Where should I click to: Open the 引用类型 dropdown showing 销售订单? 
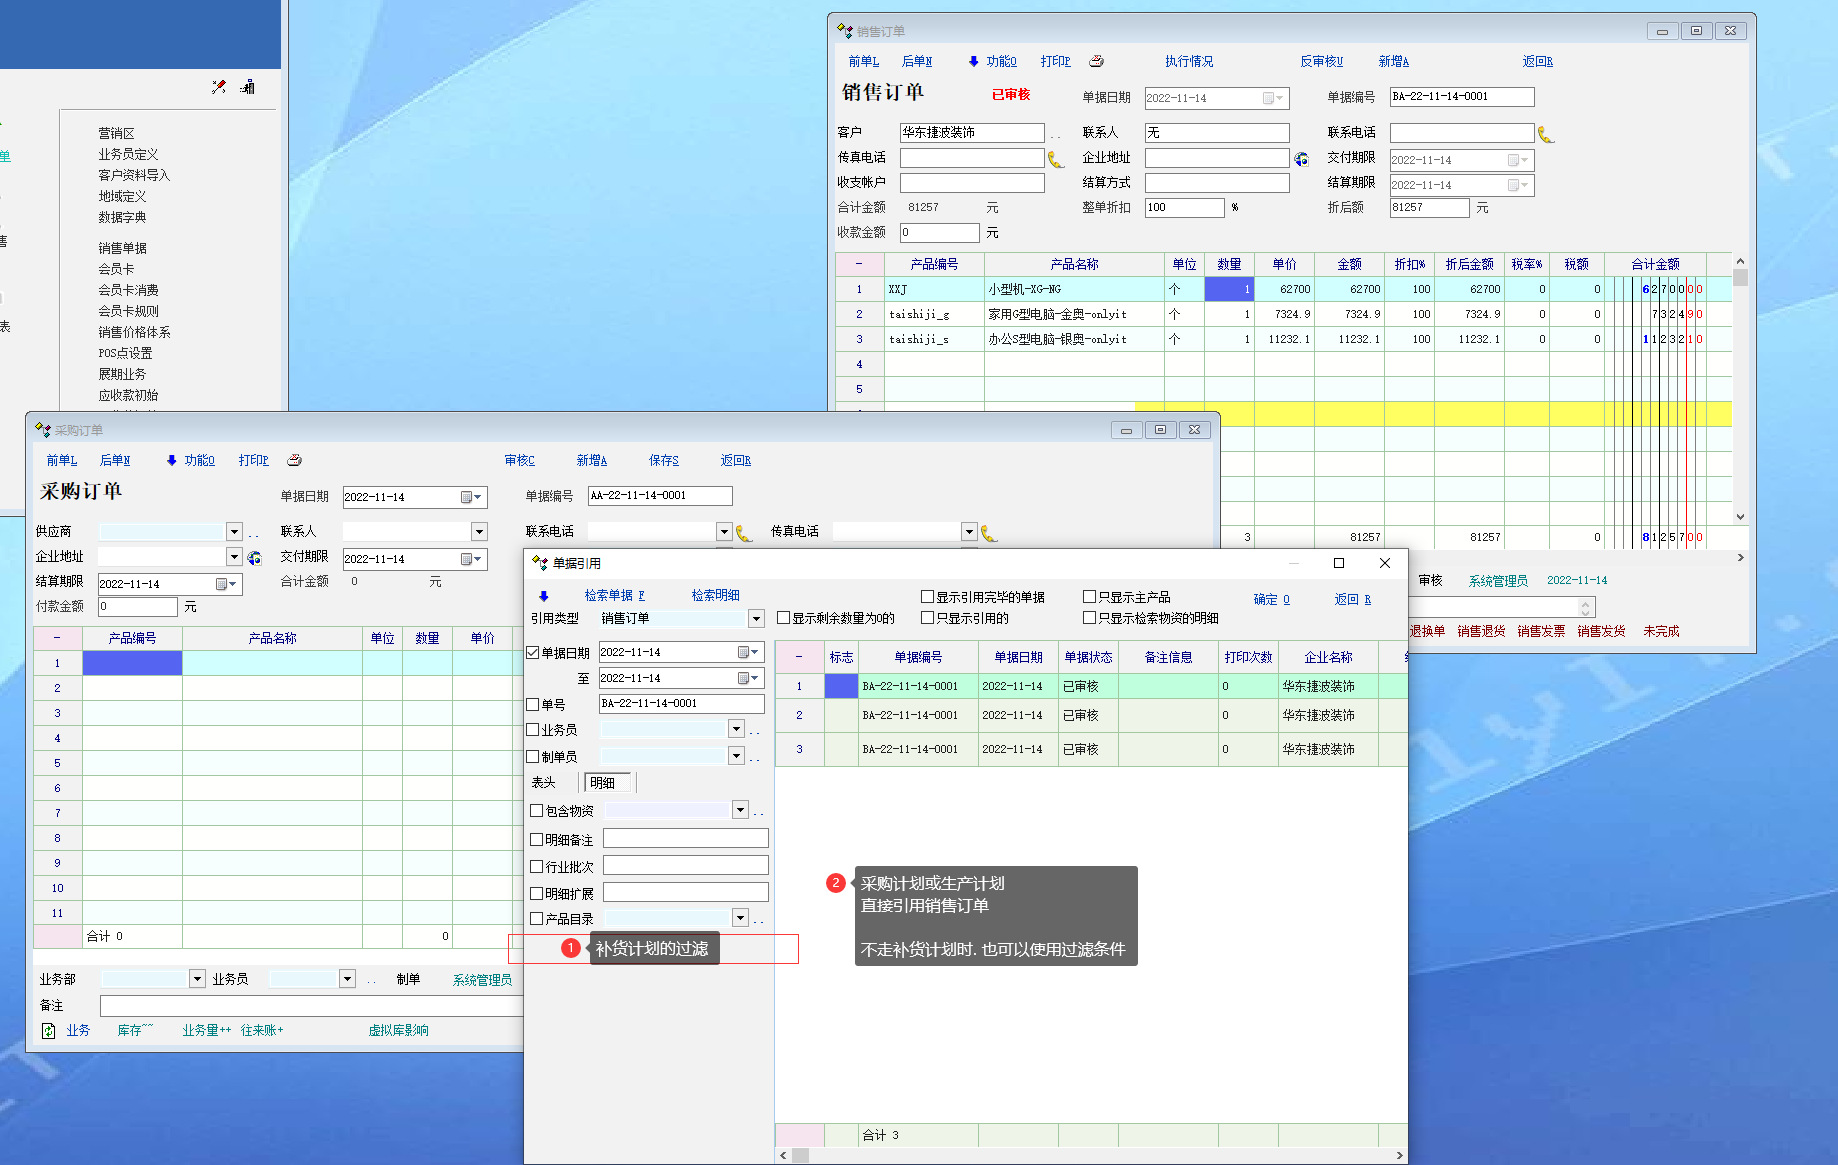(756, 619)
